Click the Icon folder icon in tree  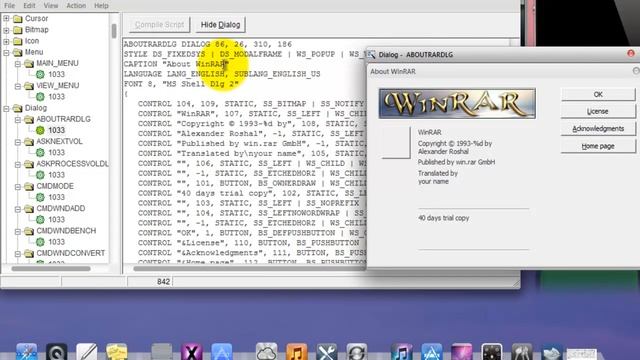coord(18,41)
